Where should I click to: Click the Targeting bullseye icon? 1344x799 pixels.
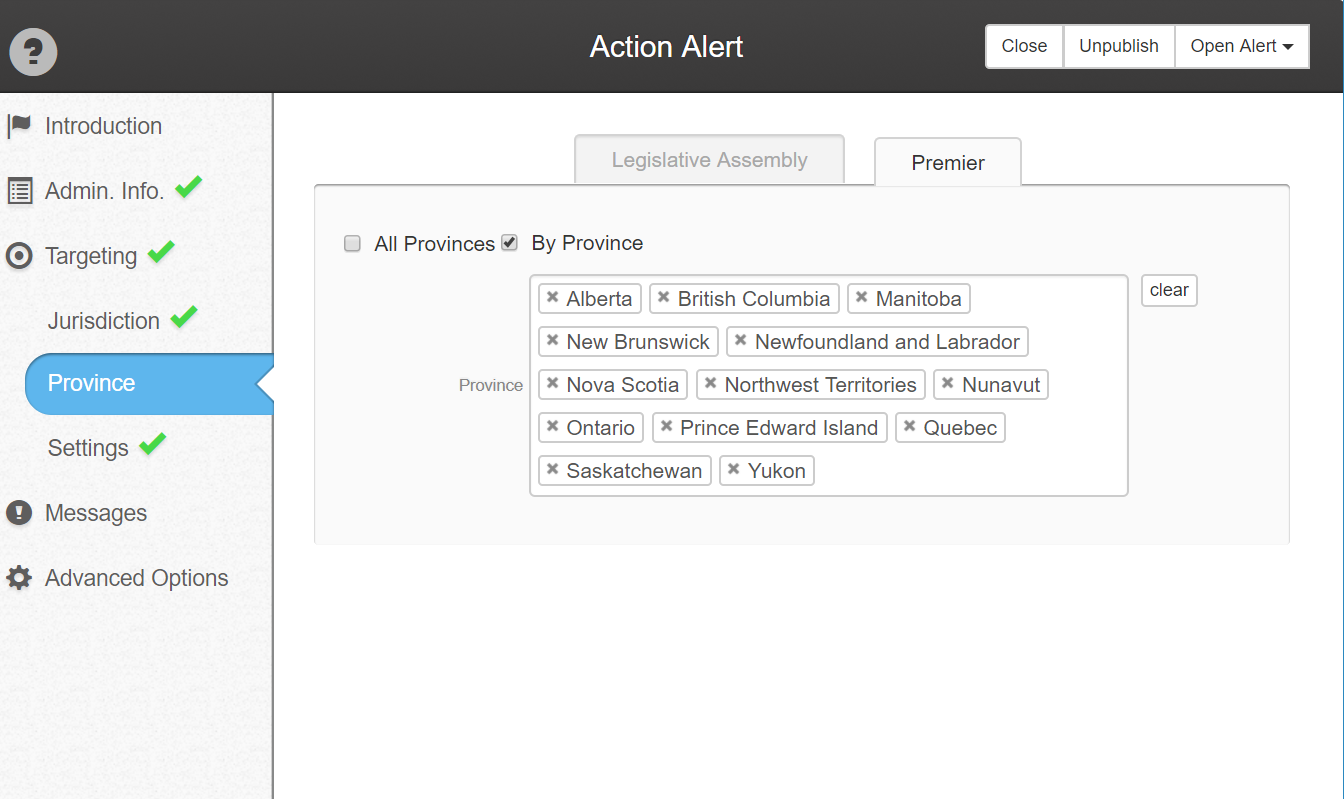pyautogui.click(x=19, y=256)
